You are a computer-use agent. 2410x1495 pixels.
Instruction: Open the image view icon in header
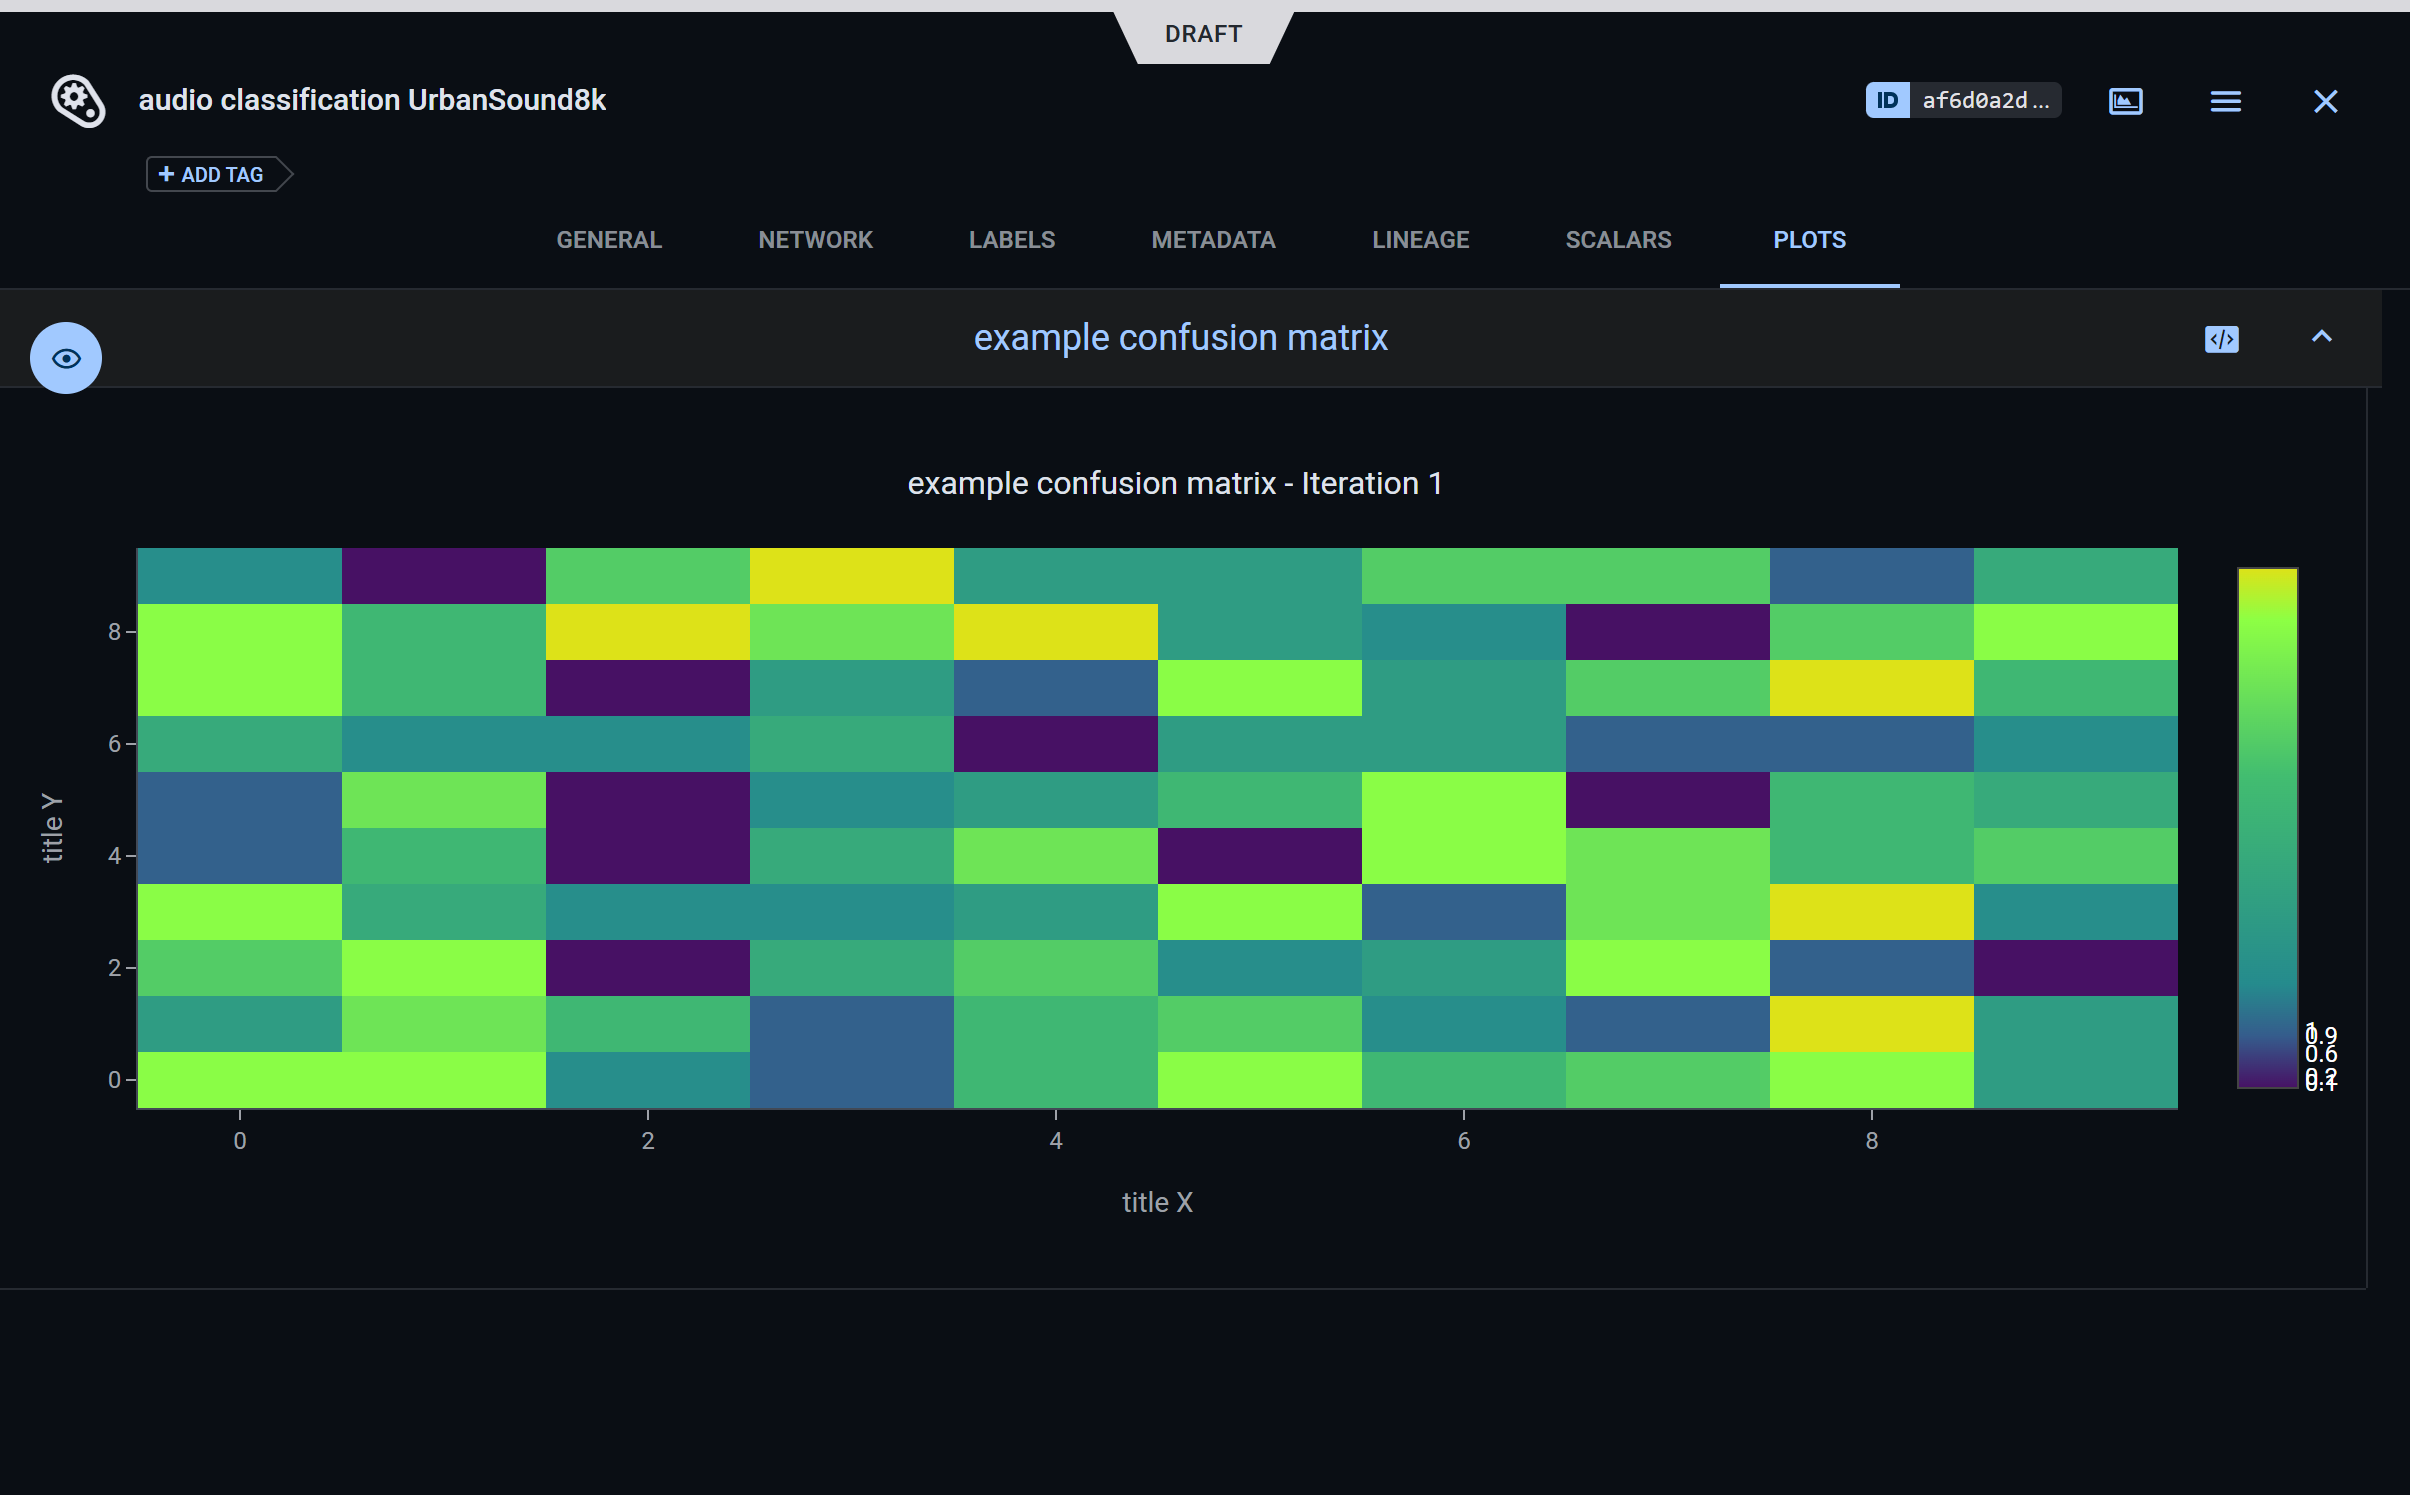[x=2125, y=101]
